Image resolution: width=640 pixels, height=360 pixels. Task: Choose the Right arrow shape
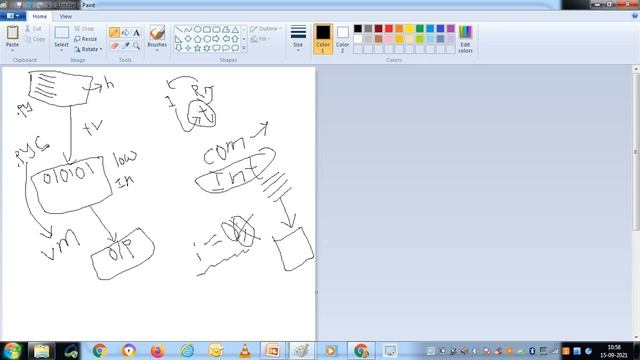pyautogui.click(x=216, y=39)
